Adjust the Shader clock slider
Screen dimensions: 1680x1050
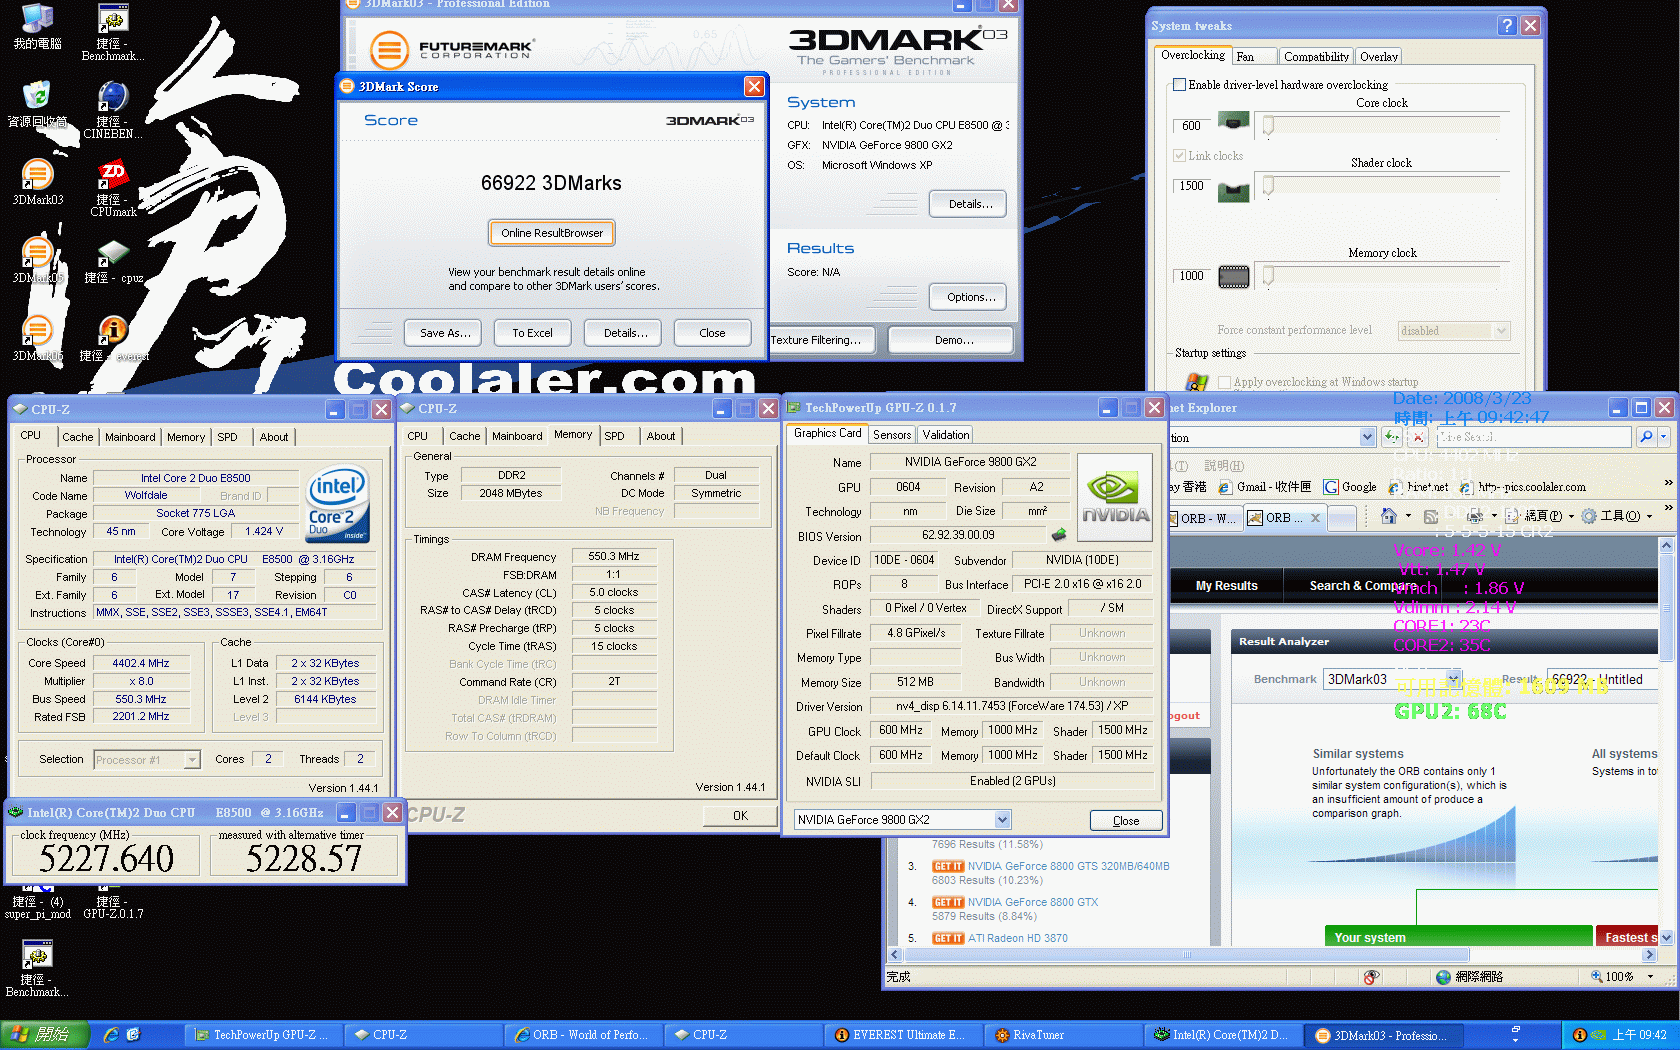pos(1268,185)
